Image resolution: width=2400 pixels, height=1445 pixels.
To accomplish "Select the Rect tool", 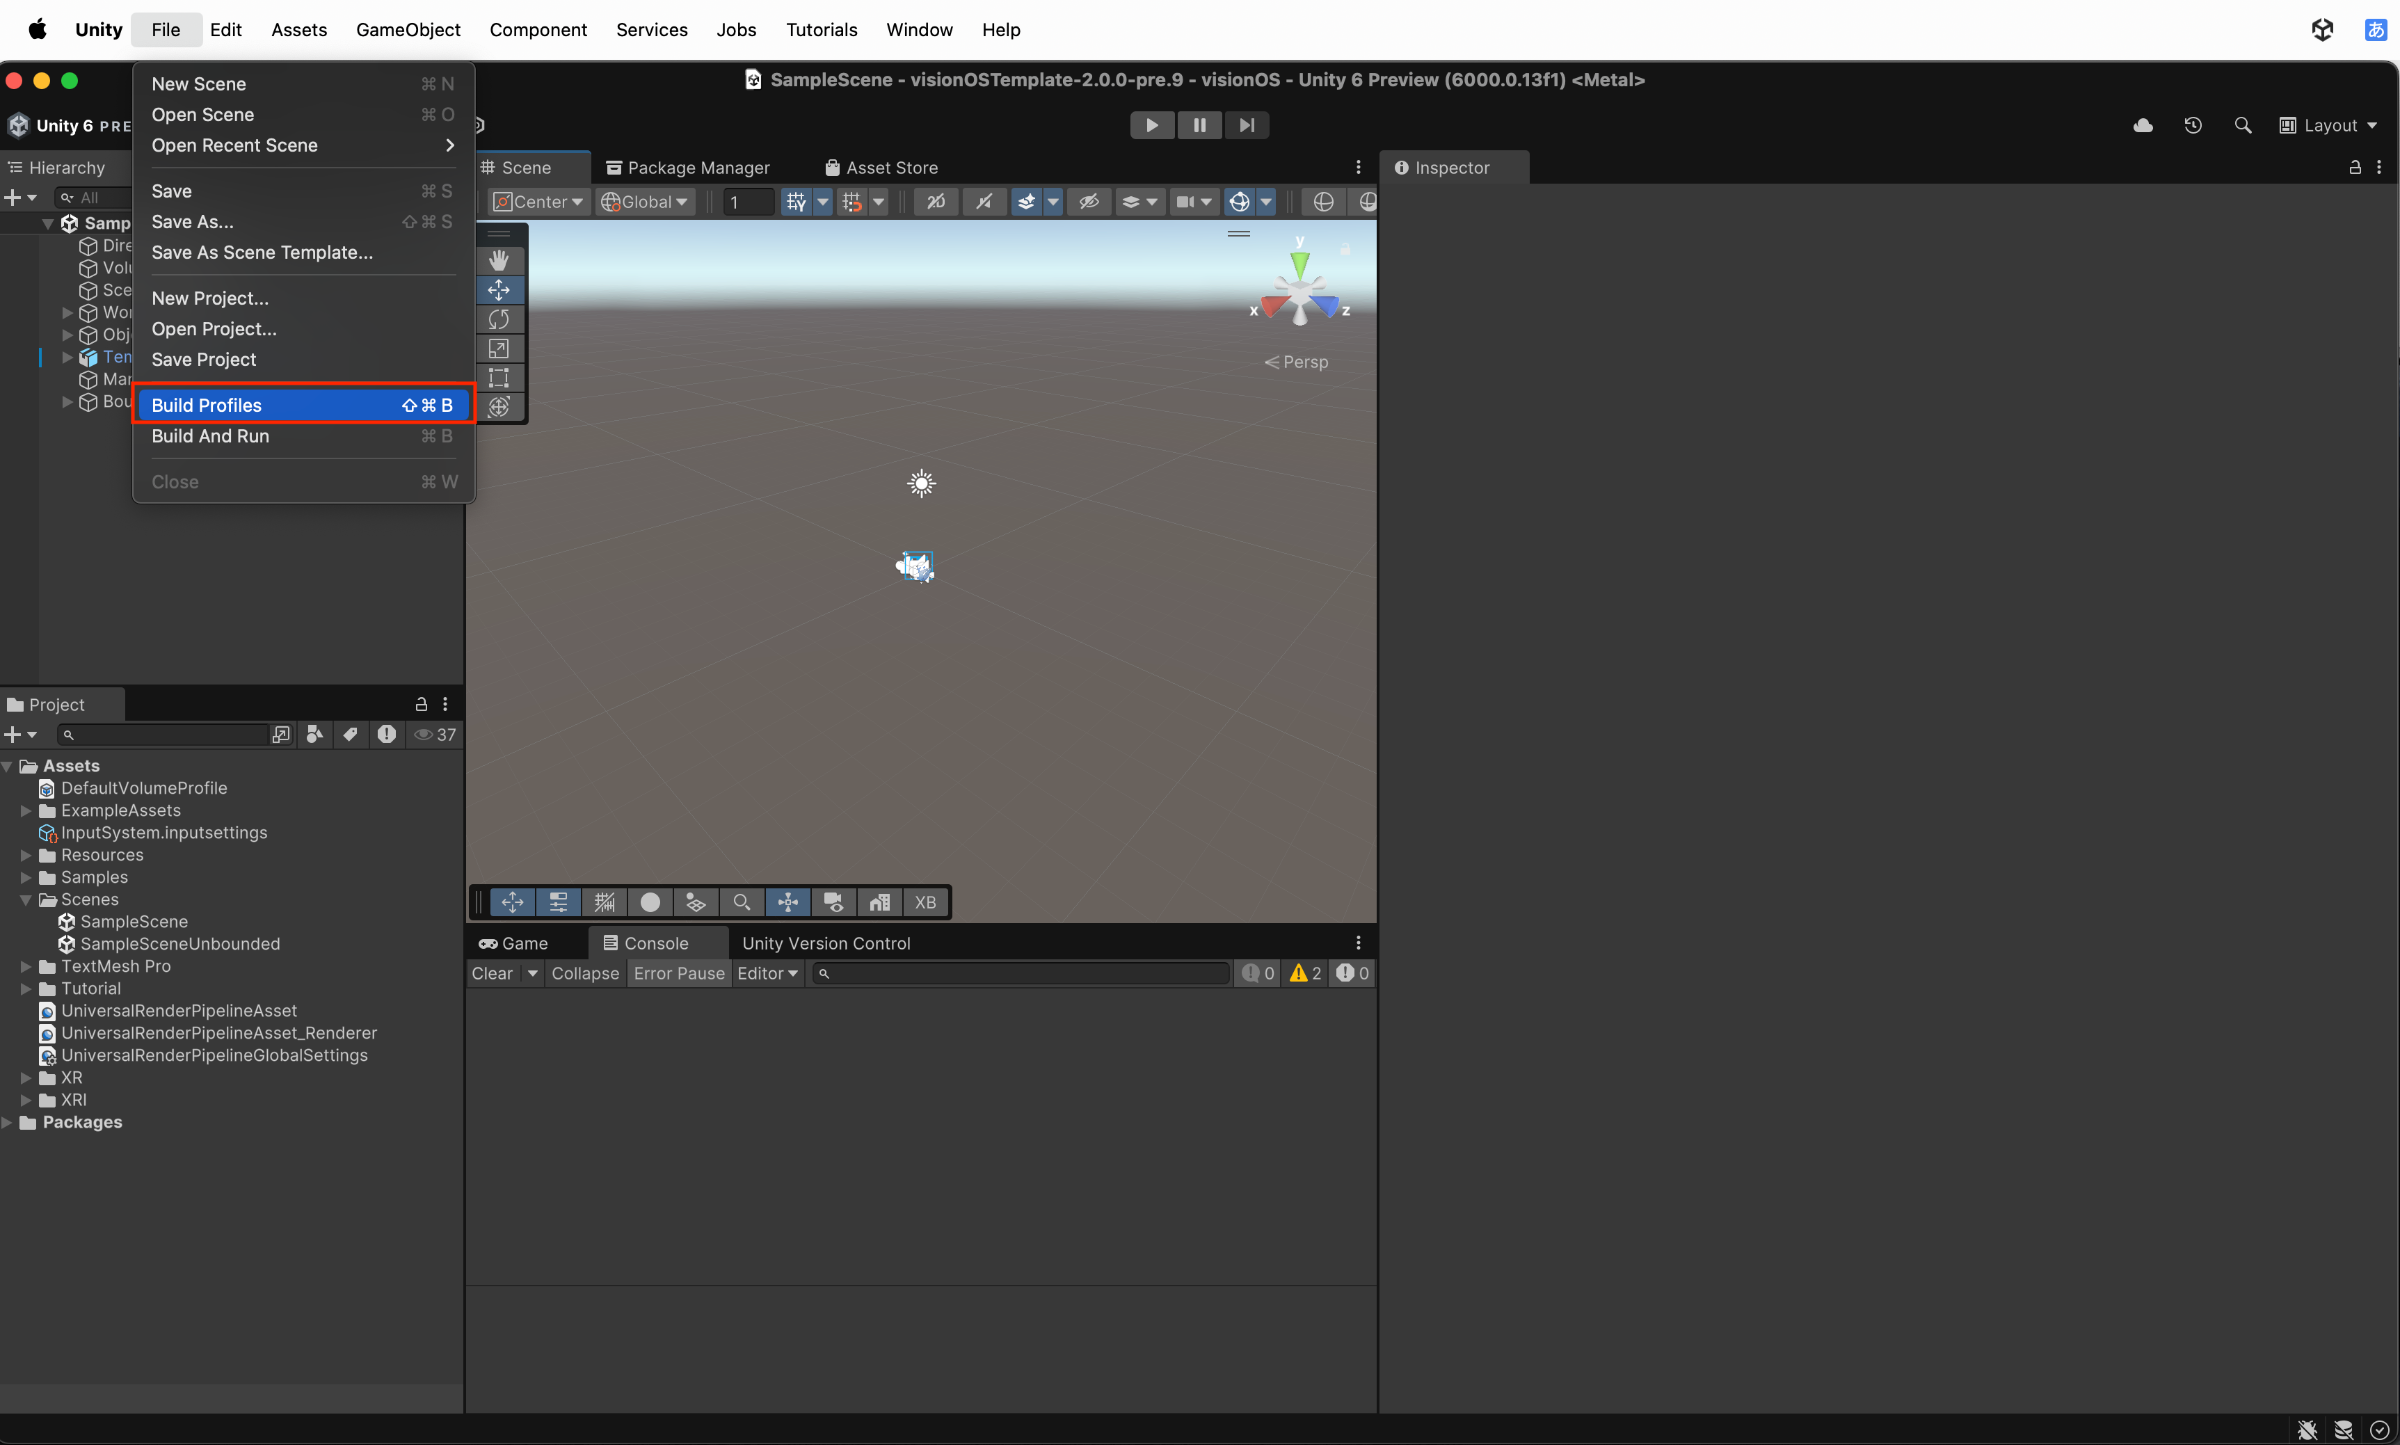I will pyautogui.click(x=499, y=377).
